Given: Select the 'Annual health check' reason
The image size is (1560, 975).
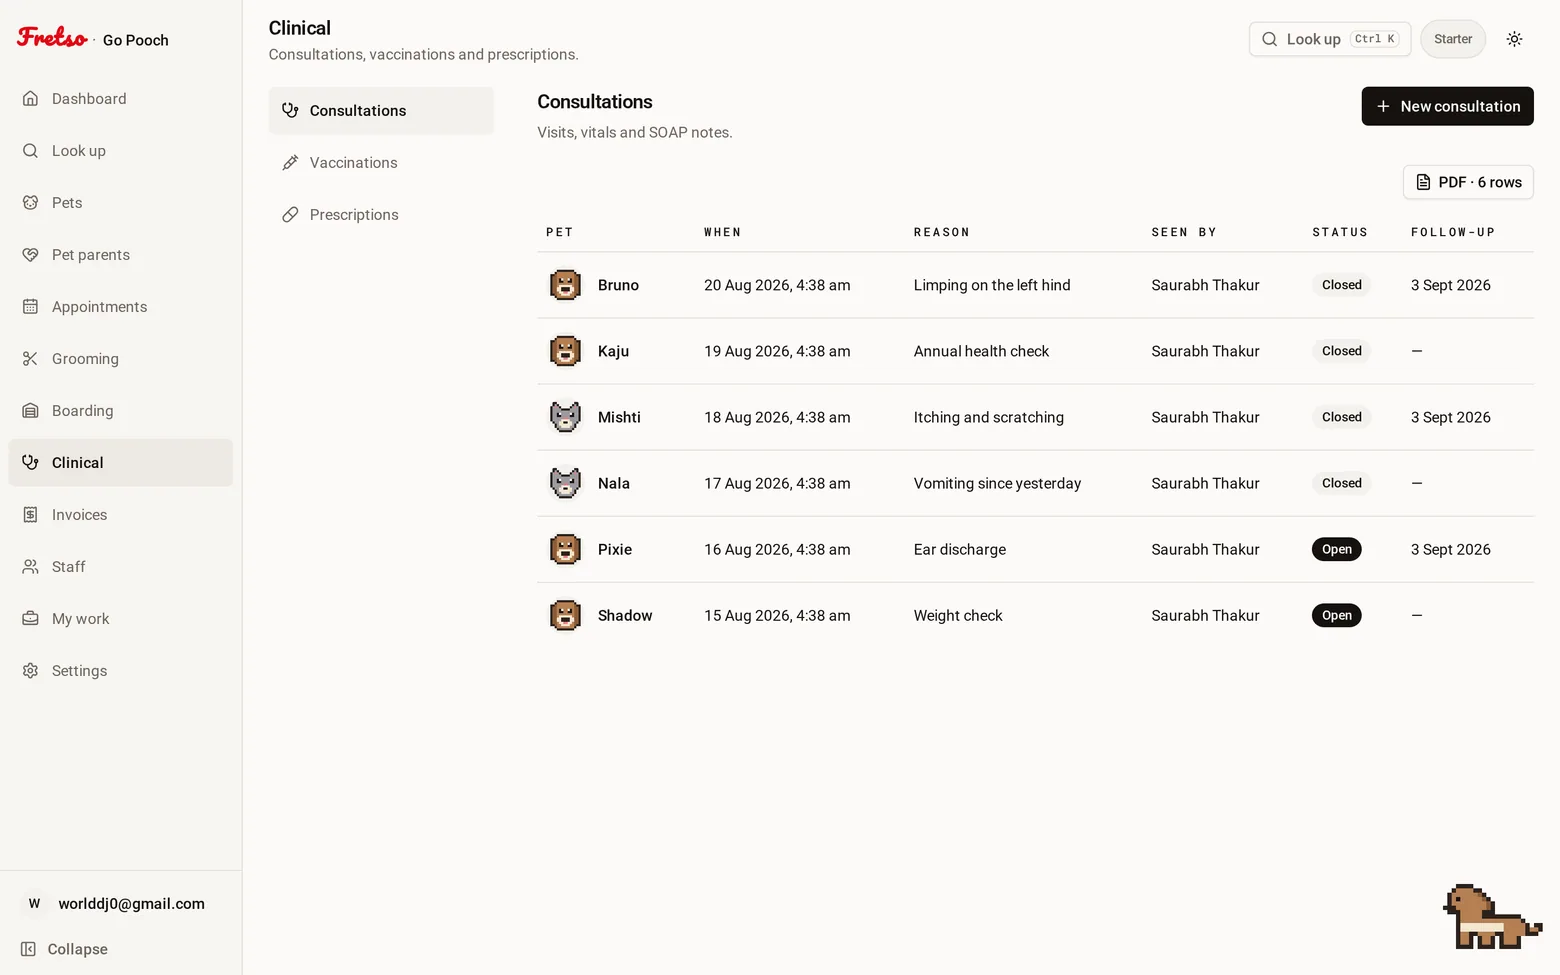Looking at the screenshot, I should click(981, 351).
